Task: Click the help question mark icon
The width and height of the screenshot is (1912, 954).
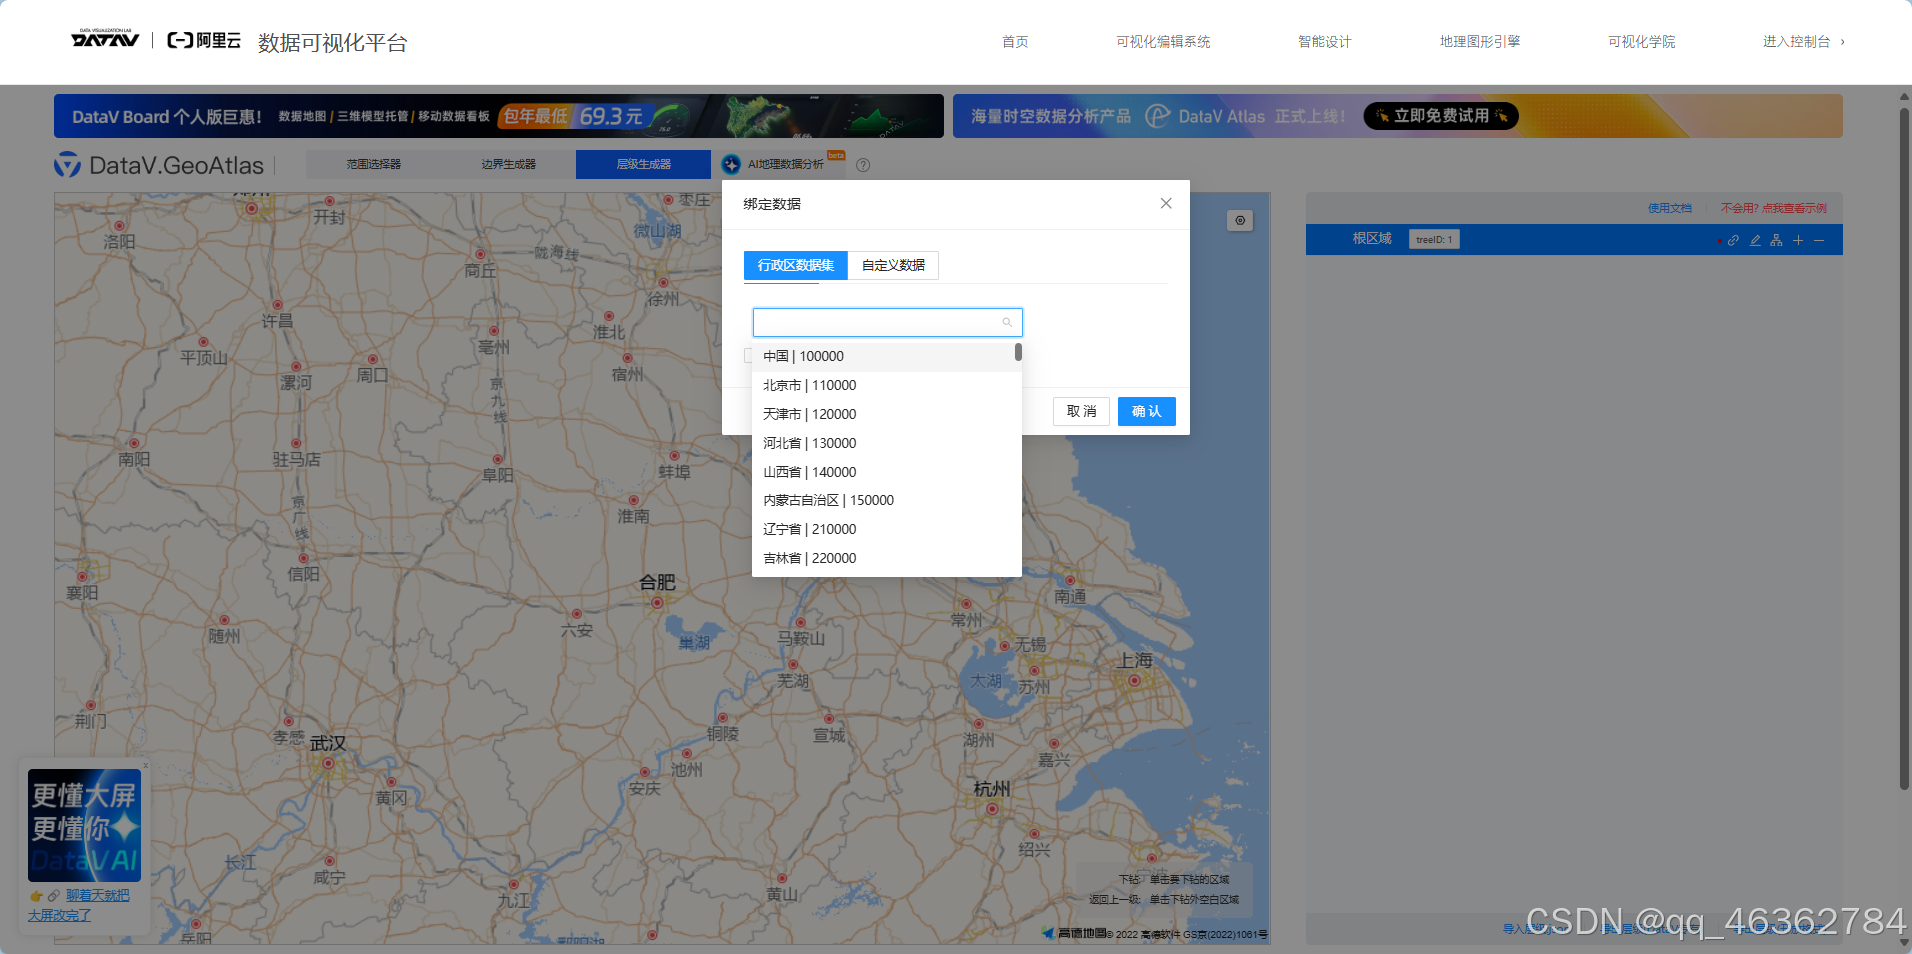Action: pos(863,165)
